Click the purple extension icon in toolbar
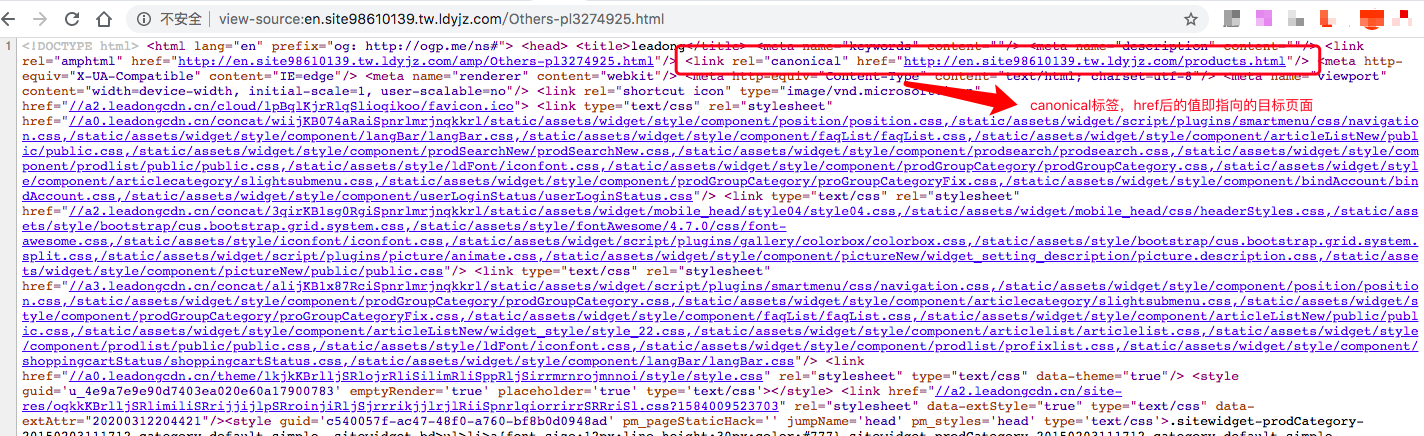 [x=1264, y=18]
